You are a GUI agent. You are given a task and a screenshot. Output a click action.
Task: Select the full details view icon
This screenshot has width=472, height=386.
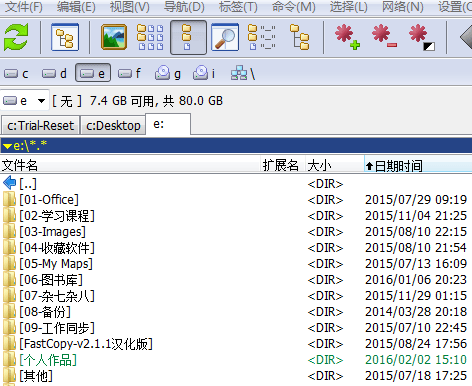coord(188,37)
